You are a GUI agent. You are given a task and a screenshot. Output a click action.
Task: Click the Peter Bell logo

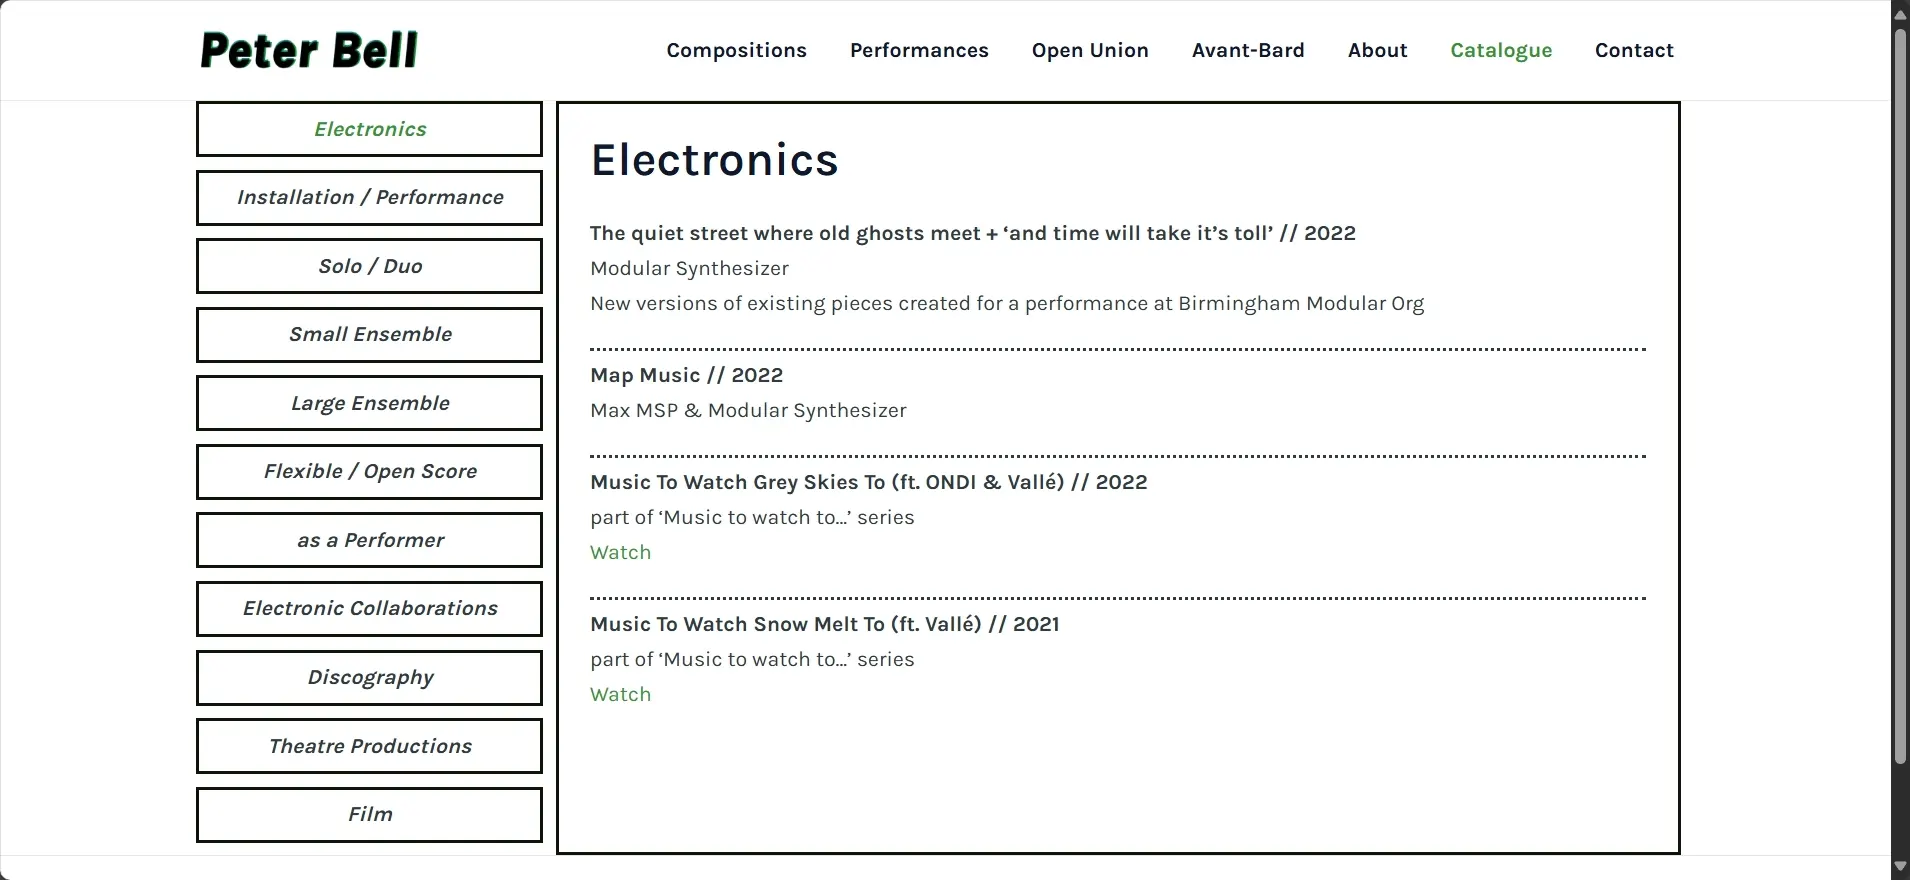308,49
